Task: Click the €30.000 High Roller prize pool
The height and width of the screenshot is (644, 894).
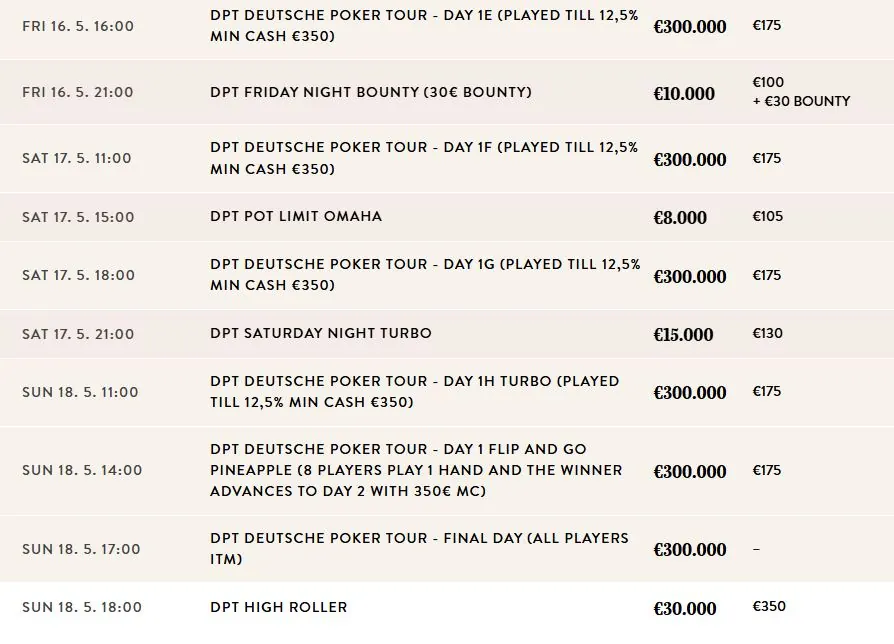Action: click(685, 608)
